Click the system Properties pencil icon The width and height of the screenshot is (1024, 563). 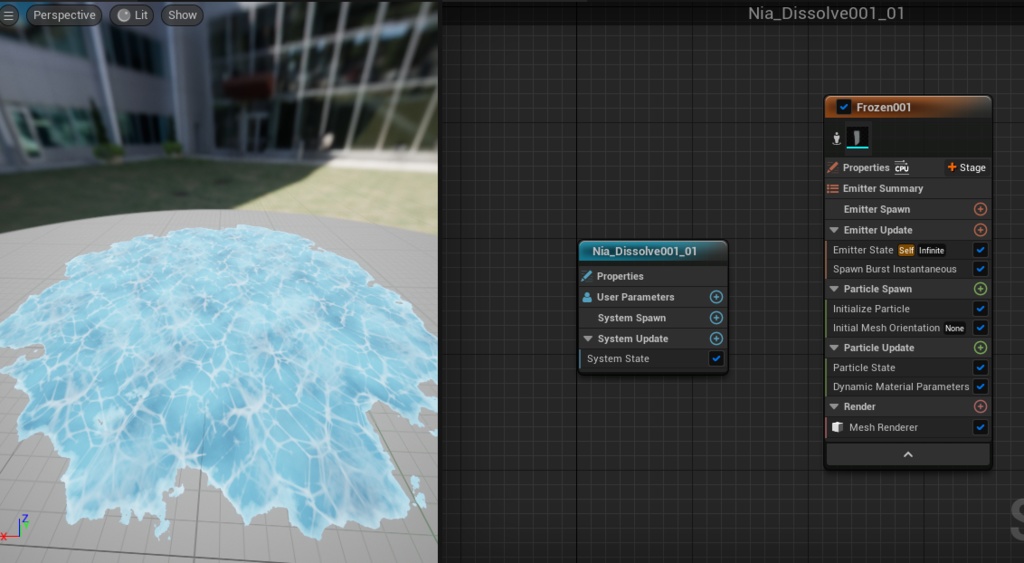point(586,276)
